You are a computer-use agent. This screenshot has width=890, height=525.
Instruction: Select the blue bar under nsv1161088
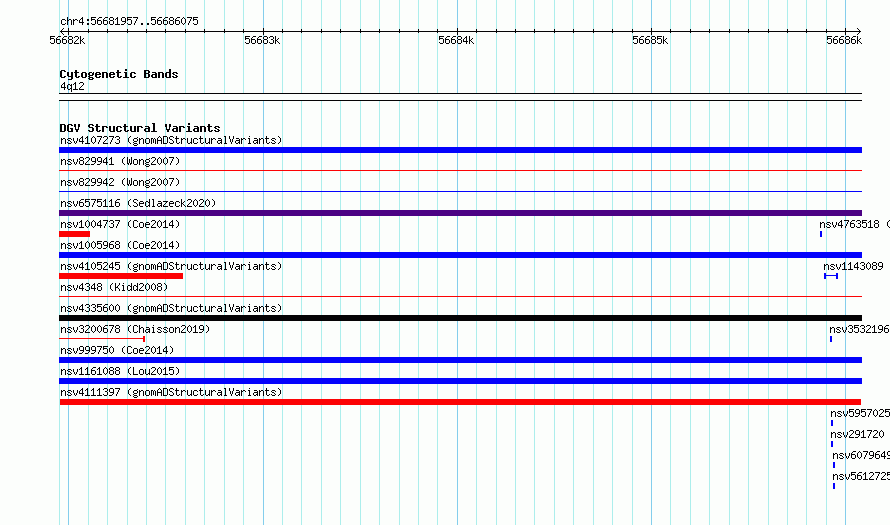click(x=460, y=381)
